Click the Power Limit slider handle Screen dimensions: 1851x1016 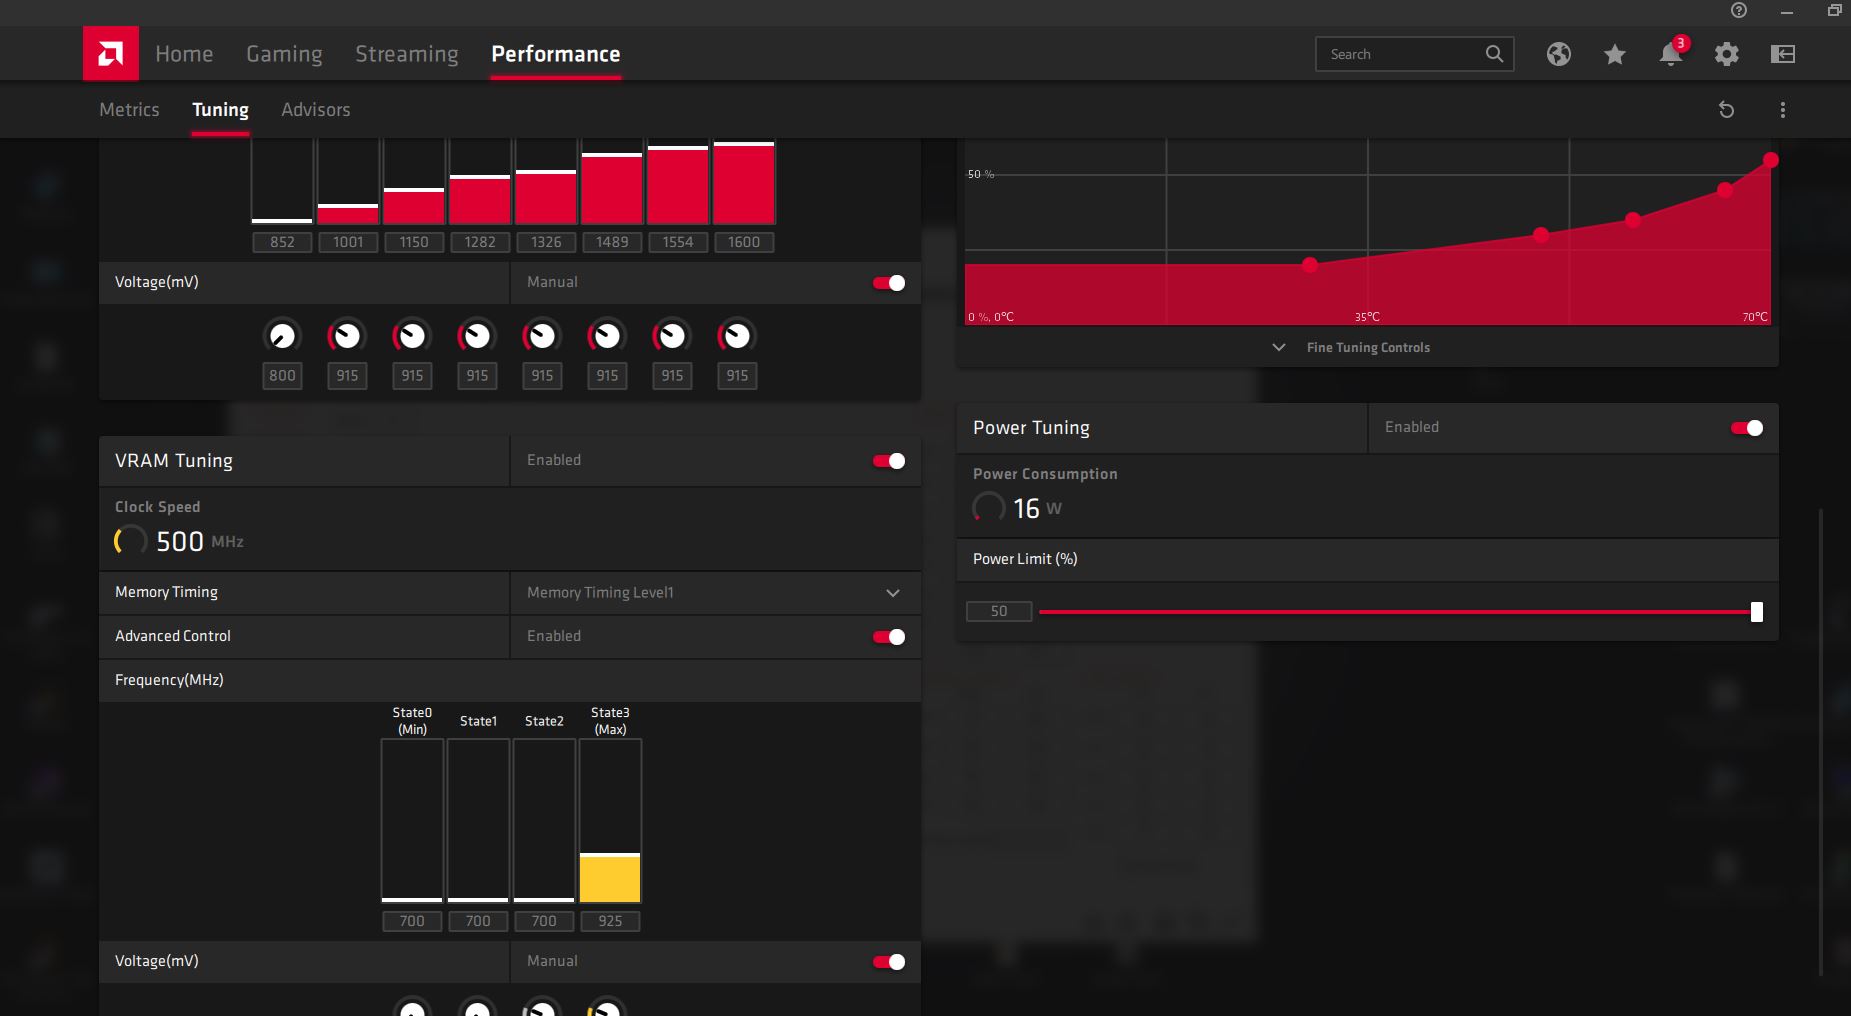point(1756,612)
